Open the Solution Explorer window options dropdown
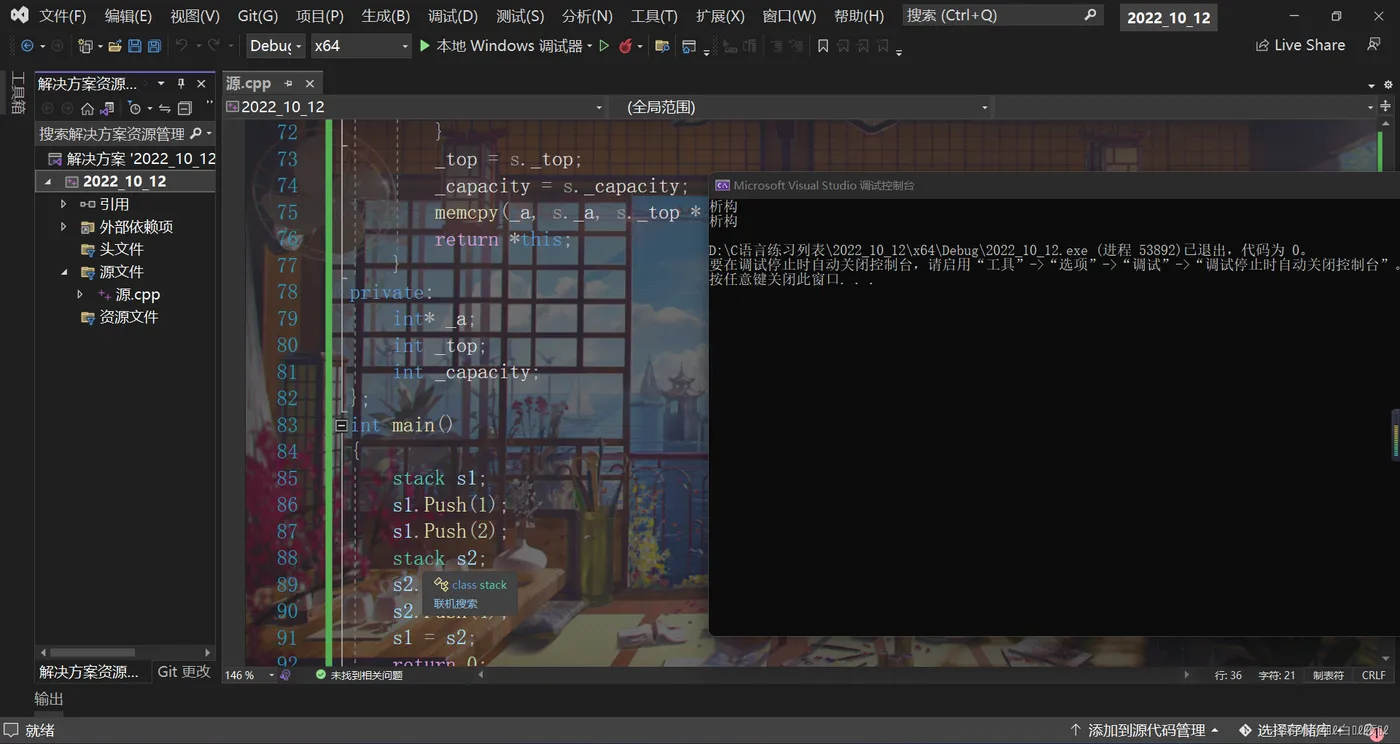The width and height of the screenshot is (1400, 744). point(161,84)
